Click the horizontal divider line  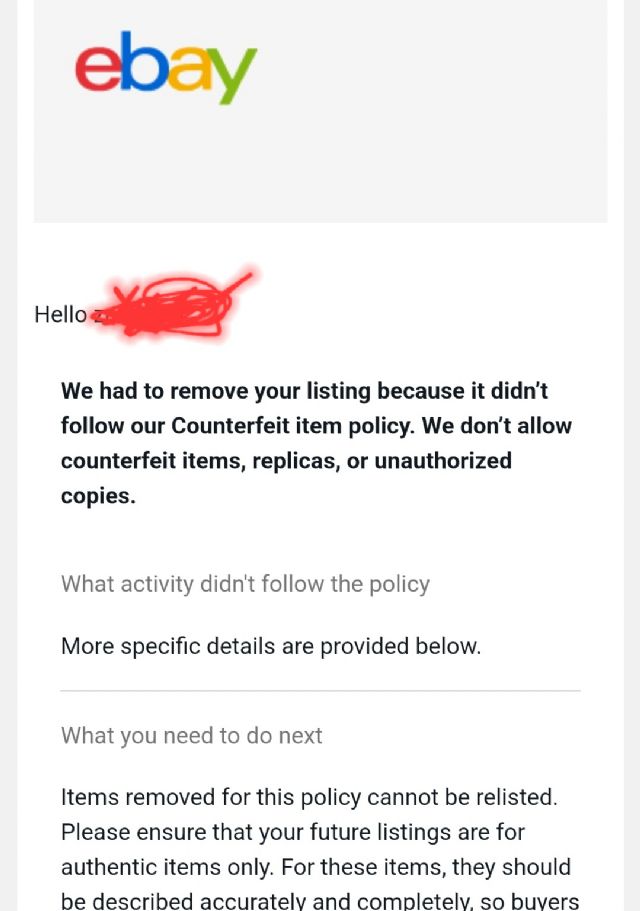click(x=320, y=691)
